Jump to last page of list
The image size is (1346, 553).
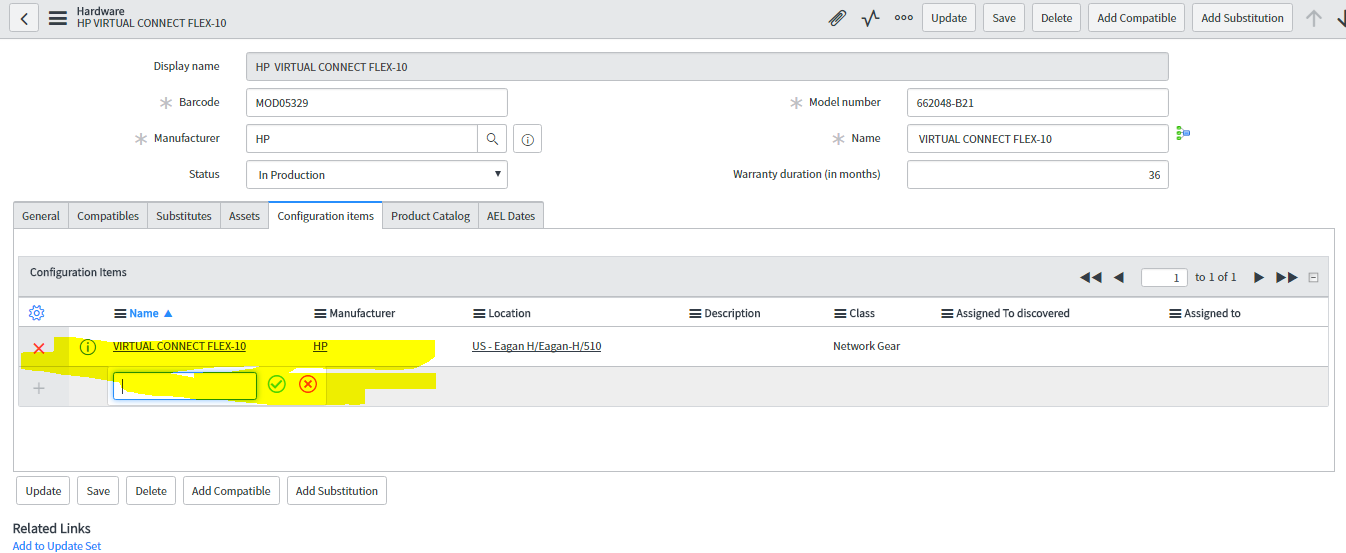tap(1287, 277)
